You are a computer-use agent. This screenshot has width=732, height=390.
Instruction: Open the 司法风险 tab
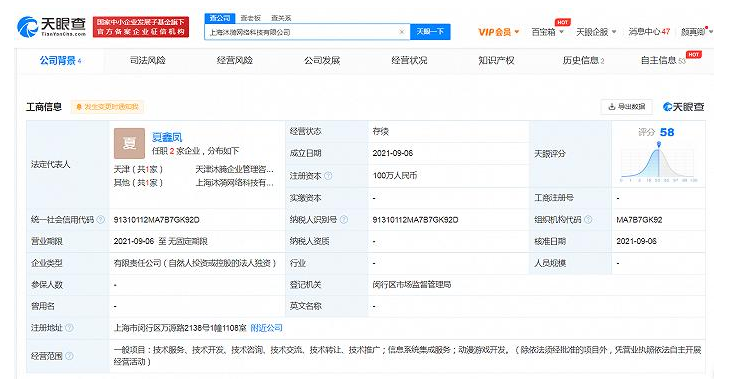coord(148,61)
